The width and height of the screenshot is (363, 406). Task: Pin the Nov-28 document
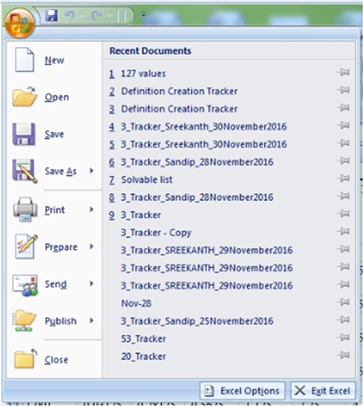coord(343,302)
